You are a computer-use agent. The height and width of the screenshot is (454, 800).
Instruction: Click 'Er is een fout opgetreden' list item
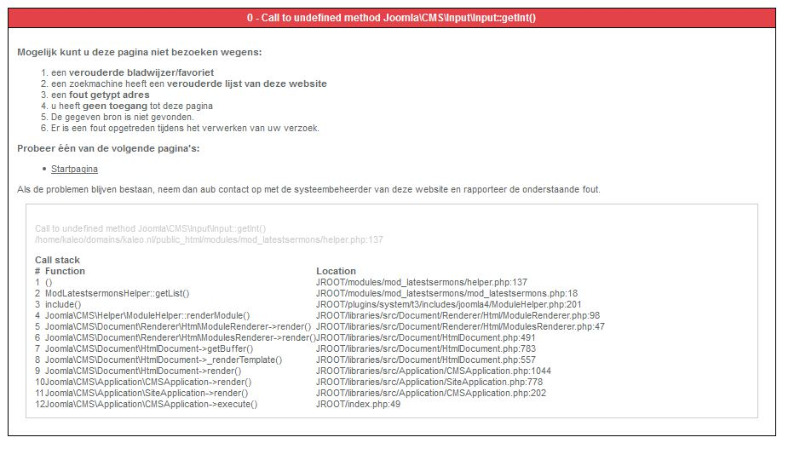(185, 128)
